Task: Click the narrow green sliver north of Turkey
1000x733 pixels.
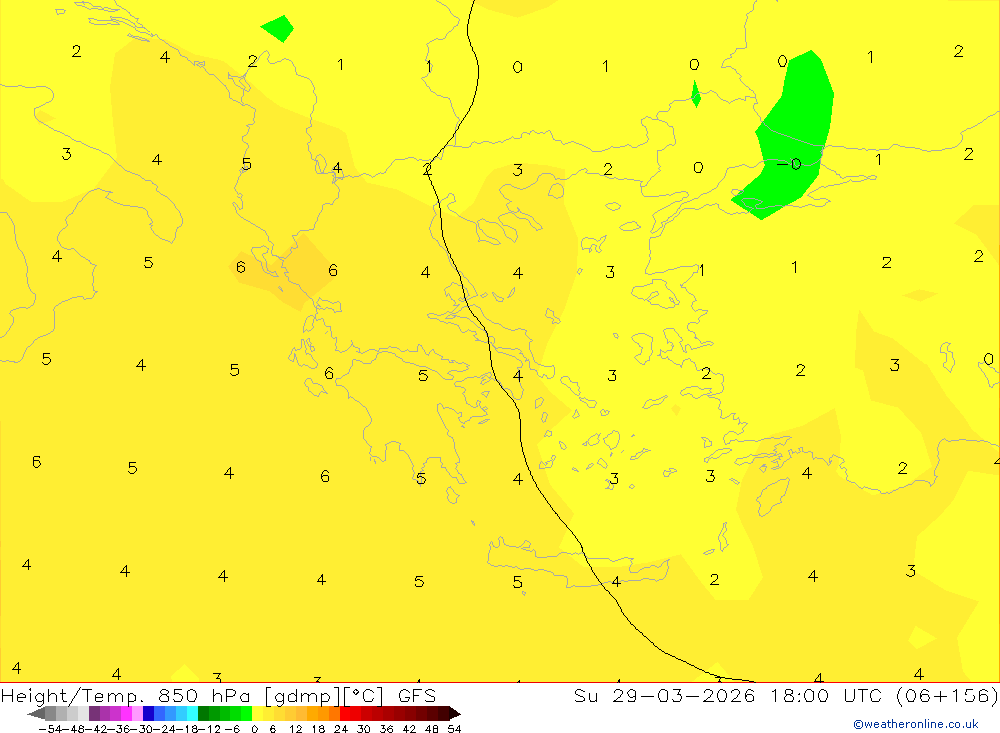Action: click(696, 94)
